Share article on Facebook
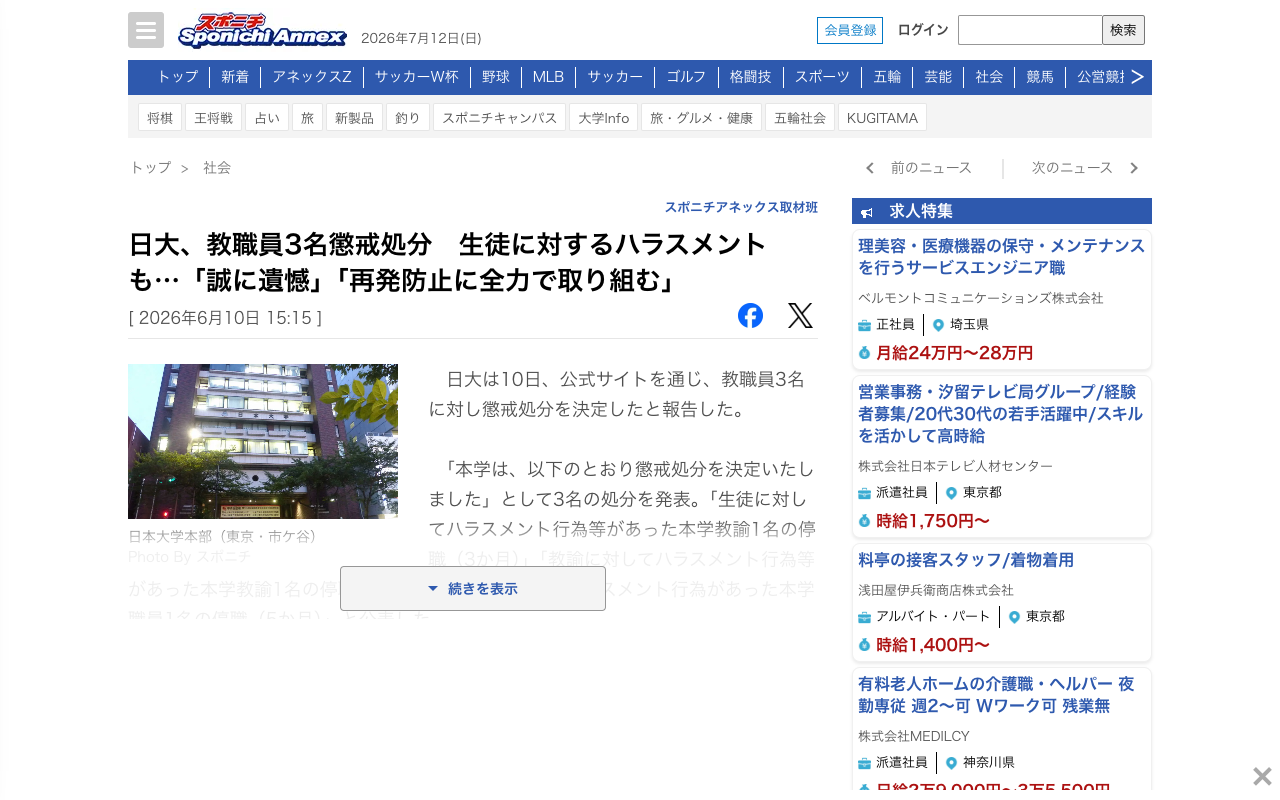 (x=750, y=315)
